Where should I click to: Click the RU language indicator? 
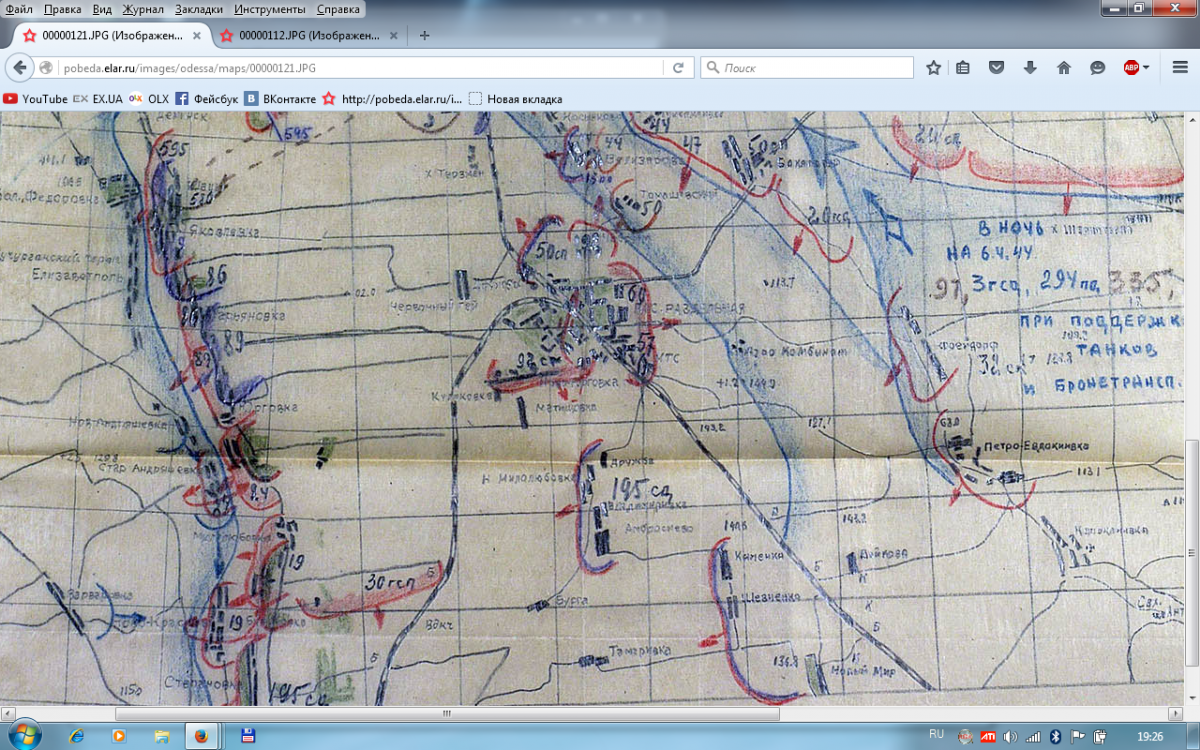936,734
